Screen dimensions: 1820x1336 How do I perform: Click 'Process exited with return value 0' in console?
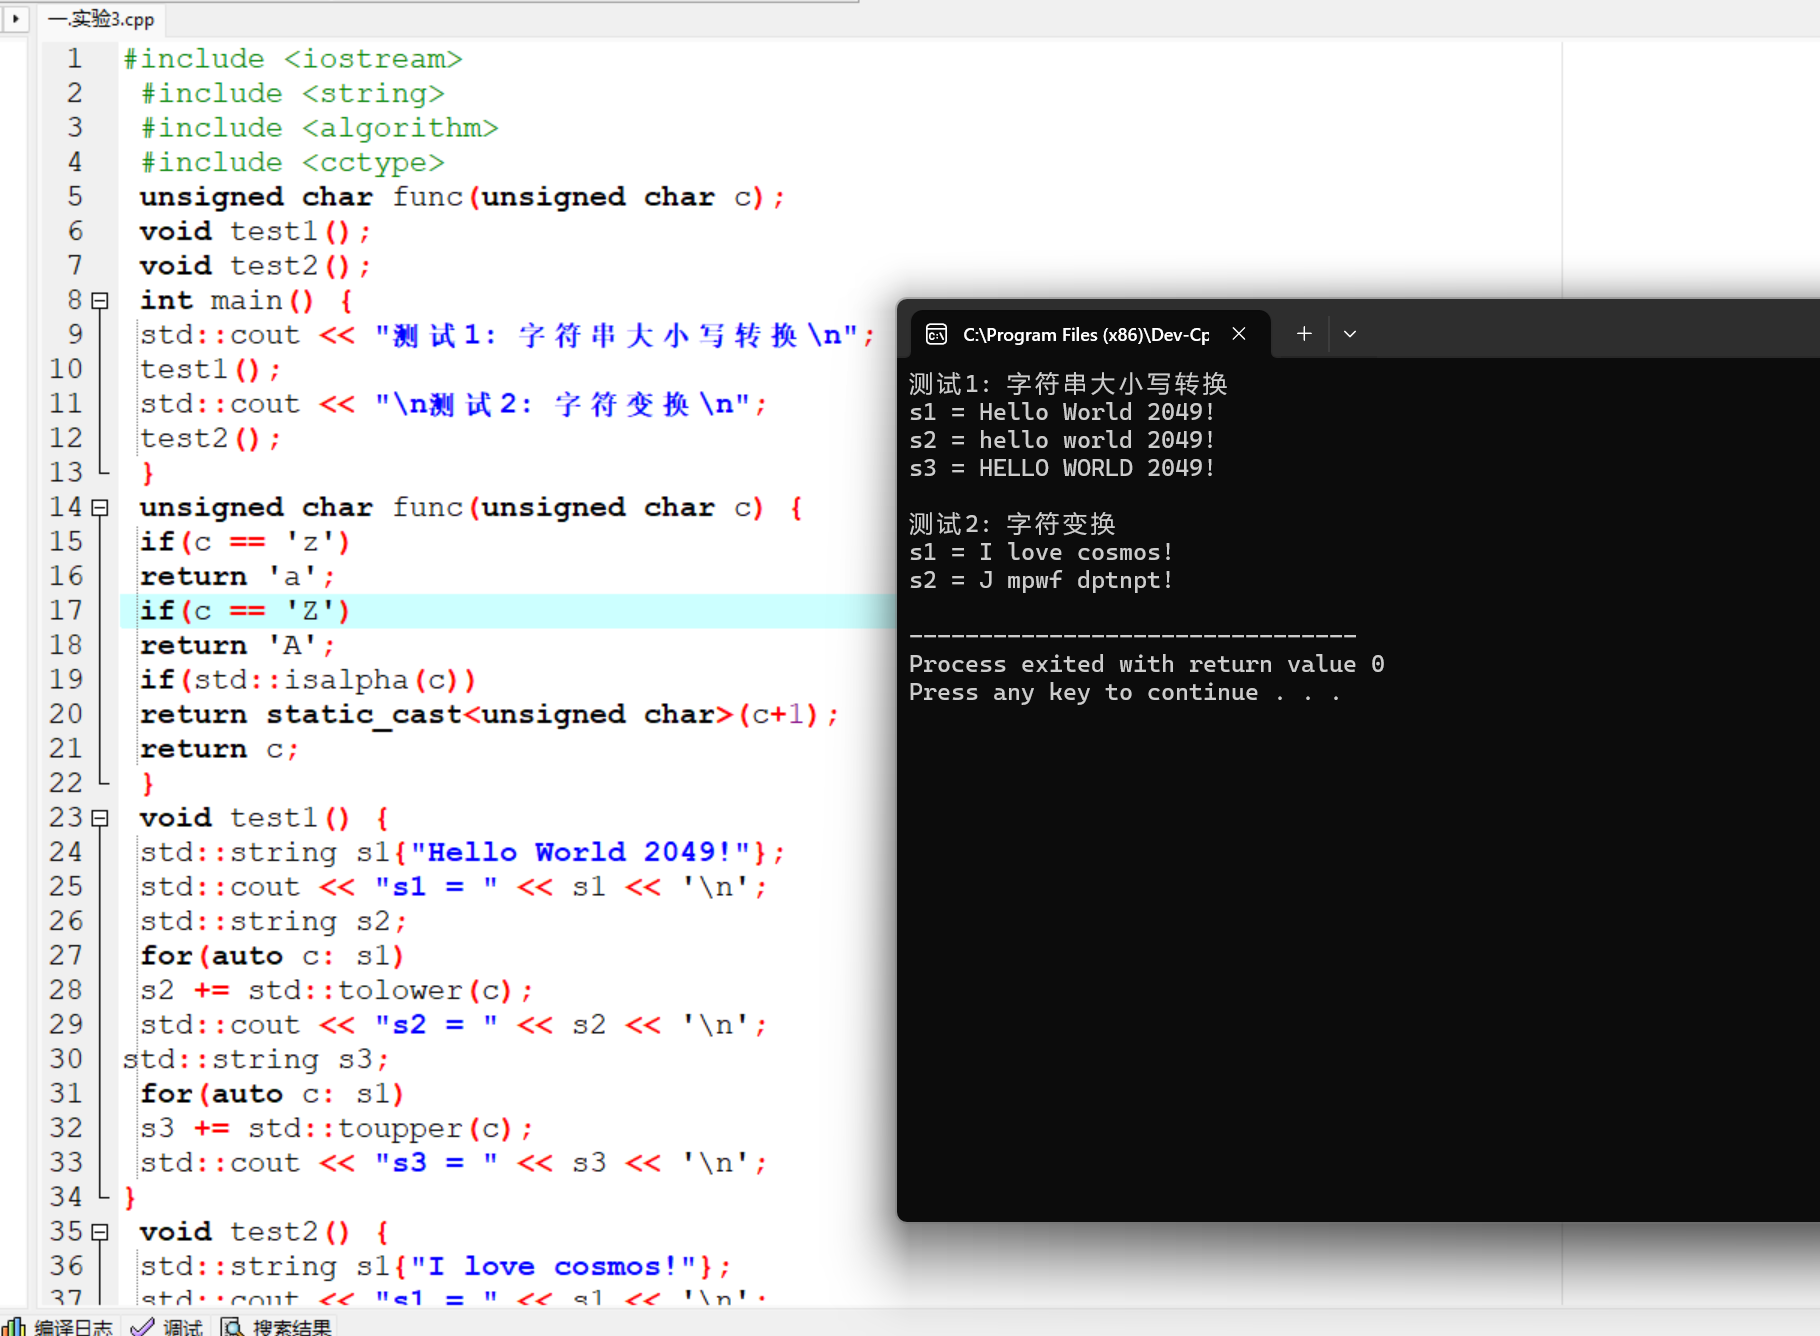point(1147,664)
